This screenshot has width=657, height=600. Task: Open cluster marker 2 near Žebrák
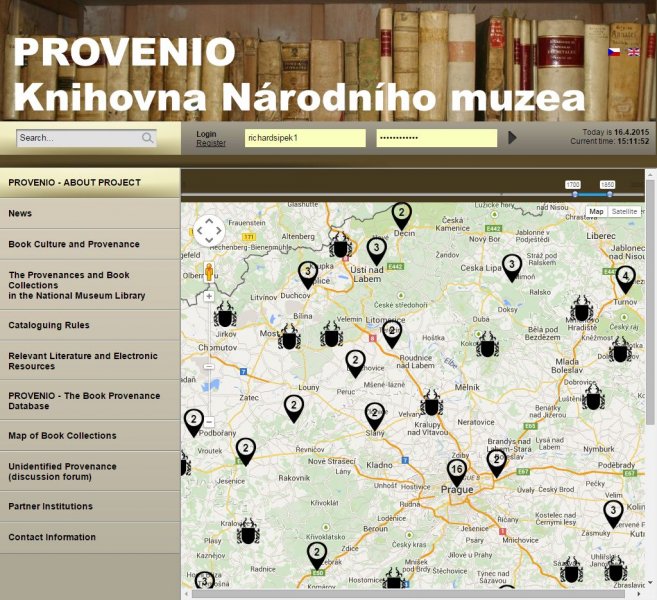coord(317,556)
